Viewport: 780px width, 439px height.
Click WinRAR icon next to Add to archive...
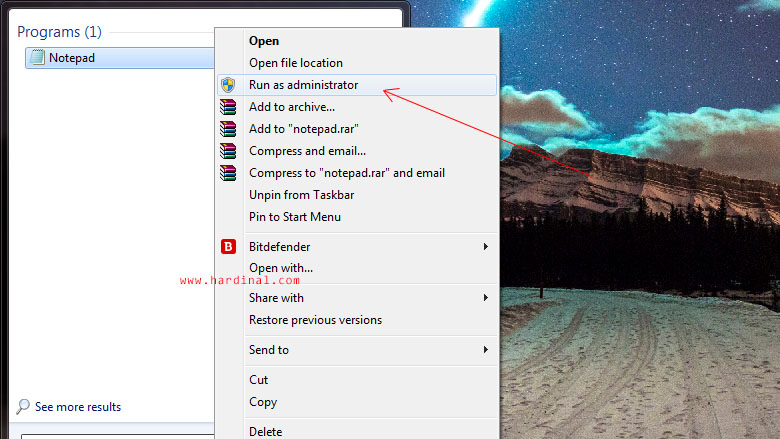point(228,107)
